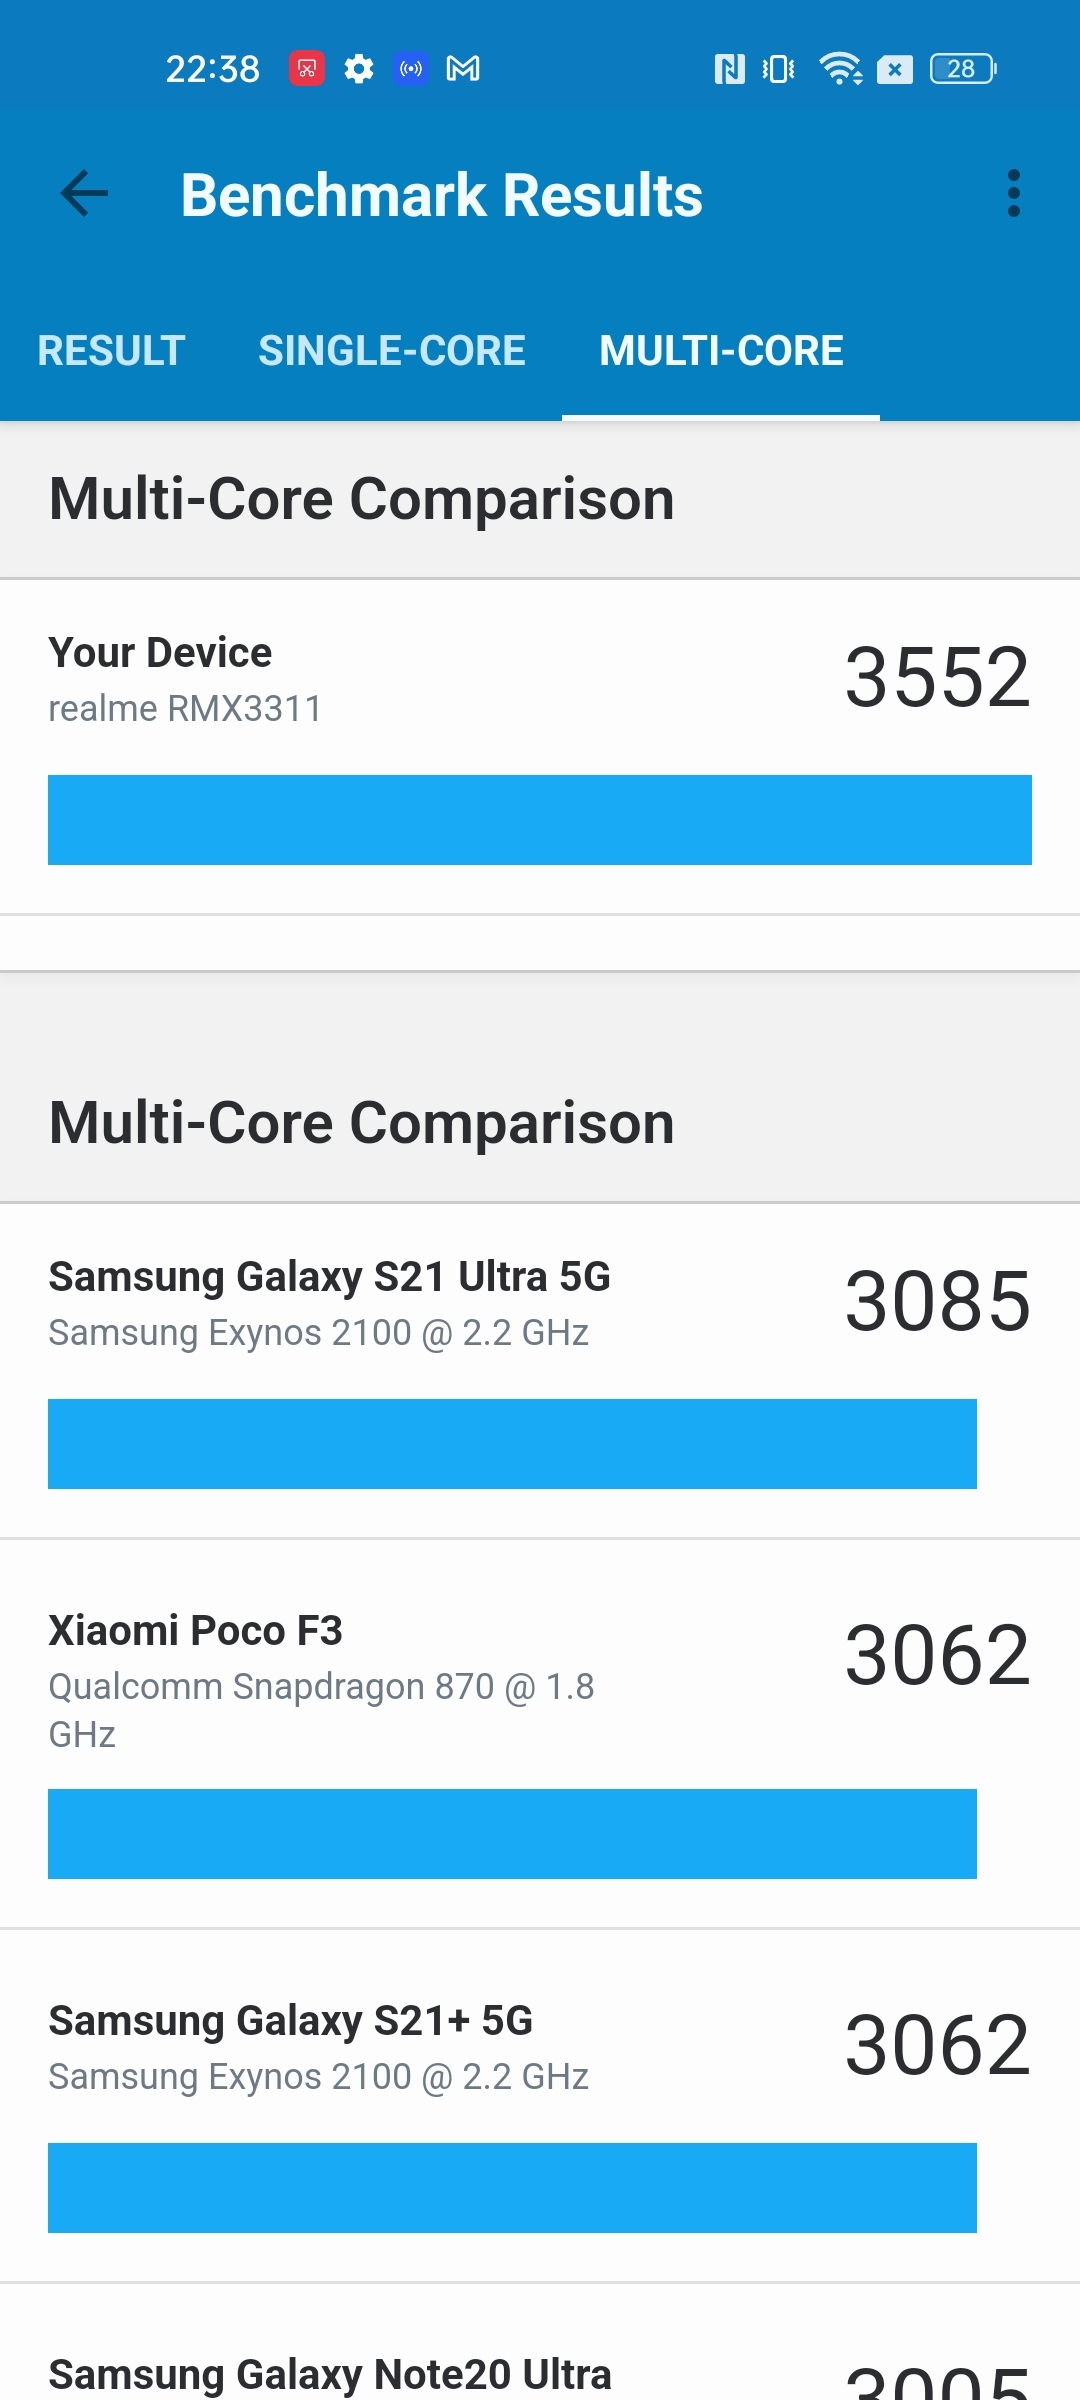1080x2400 pixels.
Task: Tap the Your Device score bar
Action: pos(540,820)
